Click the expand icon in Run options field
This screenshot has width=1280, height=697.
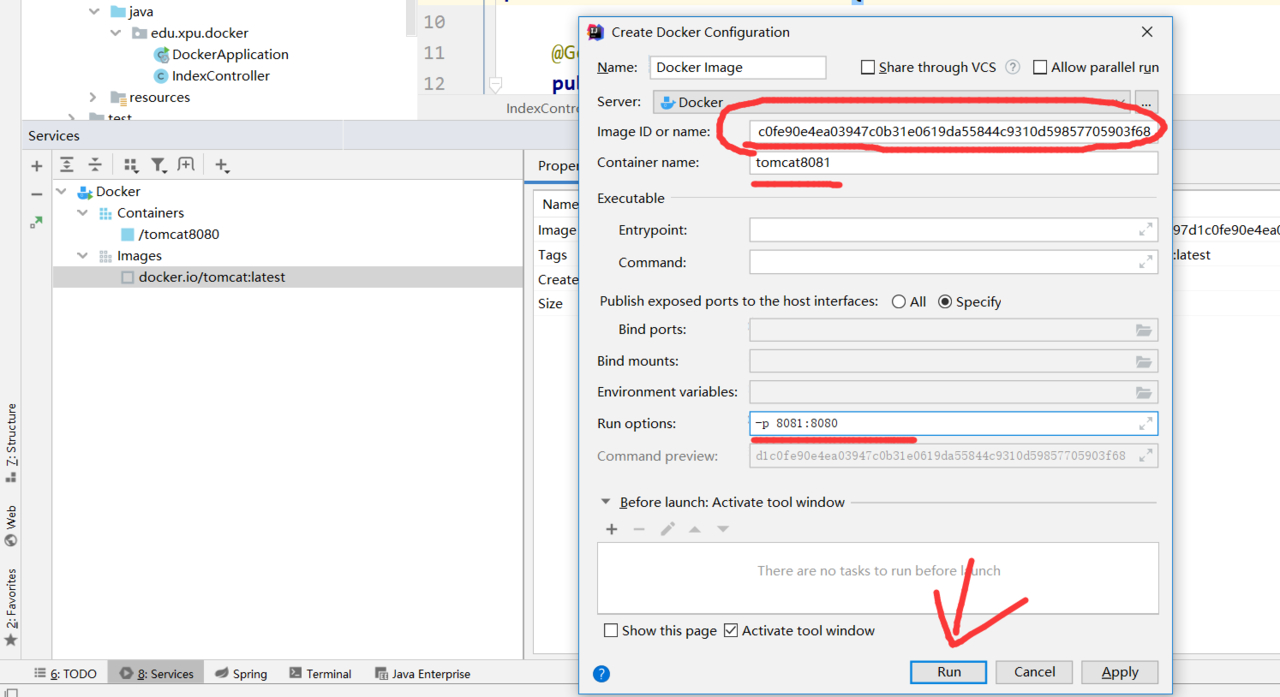(1145, 424)
